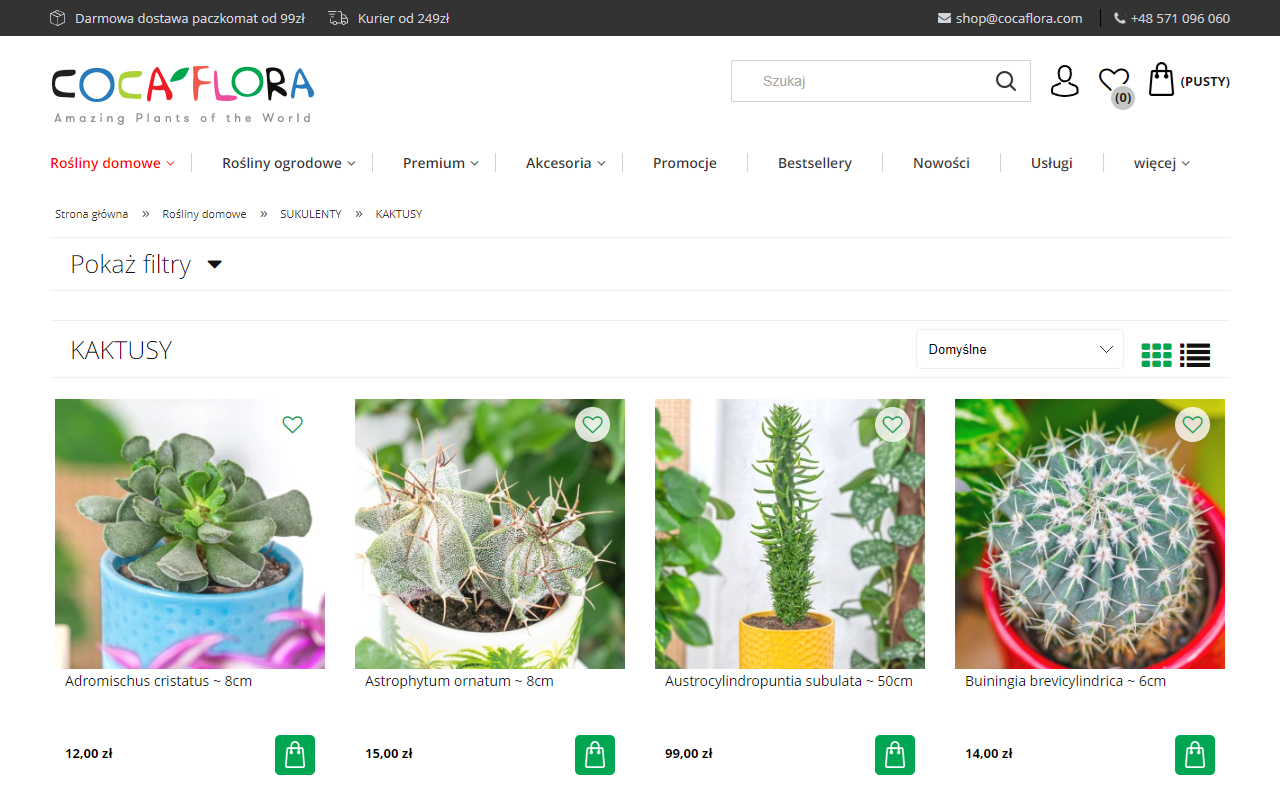
Task: Open the wishlist heart icon in header
Action: click(1113, 80)
